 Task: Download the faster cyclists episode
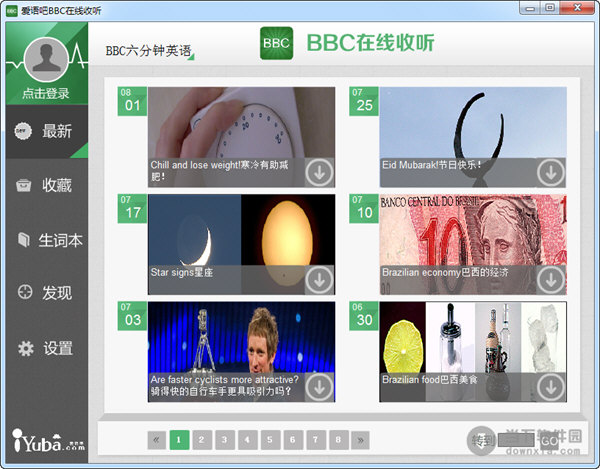(x=319, y=387)
